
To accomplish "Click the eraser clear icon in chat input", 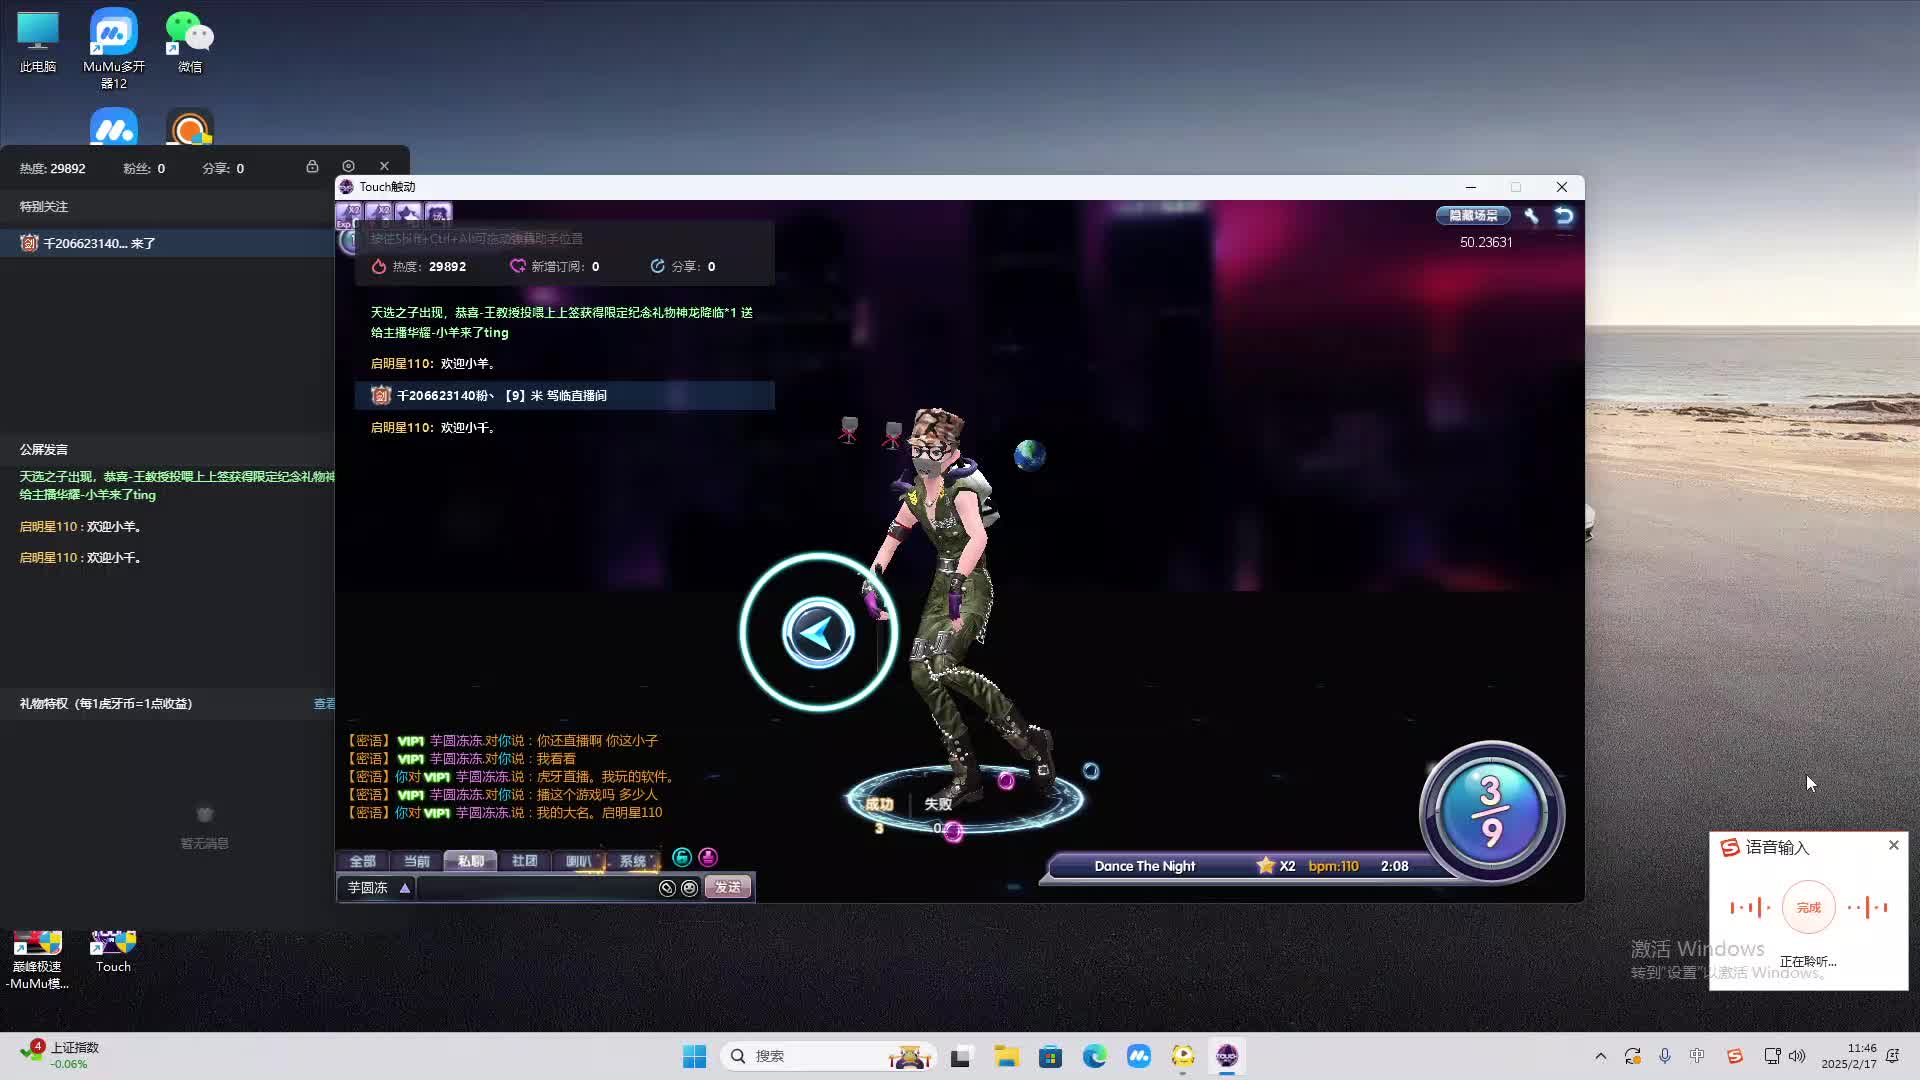I will click(667, 888).
